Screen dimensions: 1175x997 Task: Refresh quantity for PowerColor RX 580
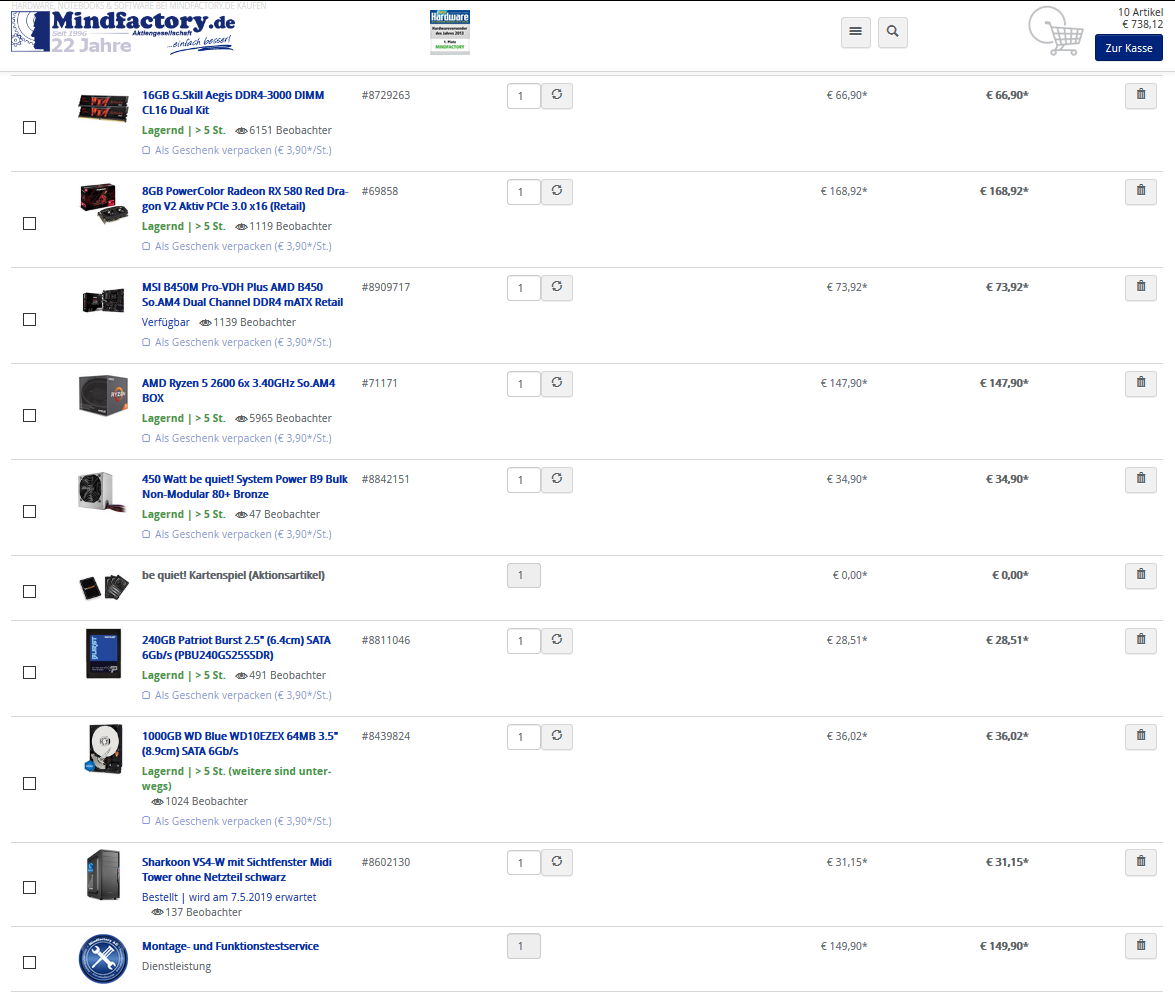557,191
